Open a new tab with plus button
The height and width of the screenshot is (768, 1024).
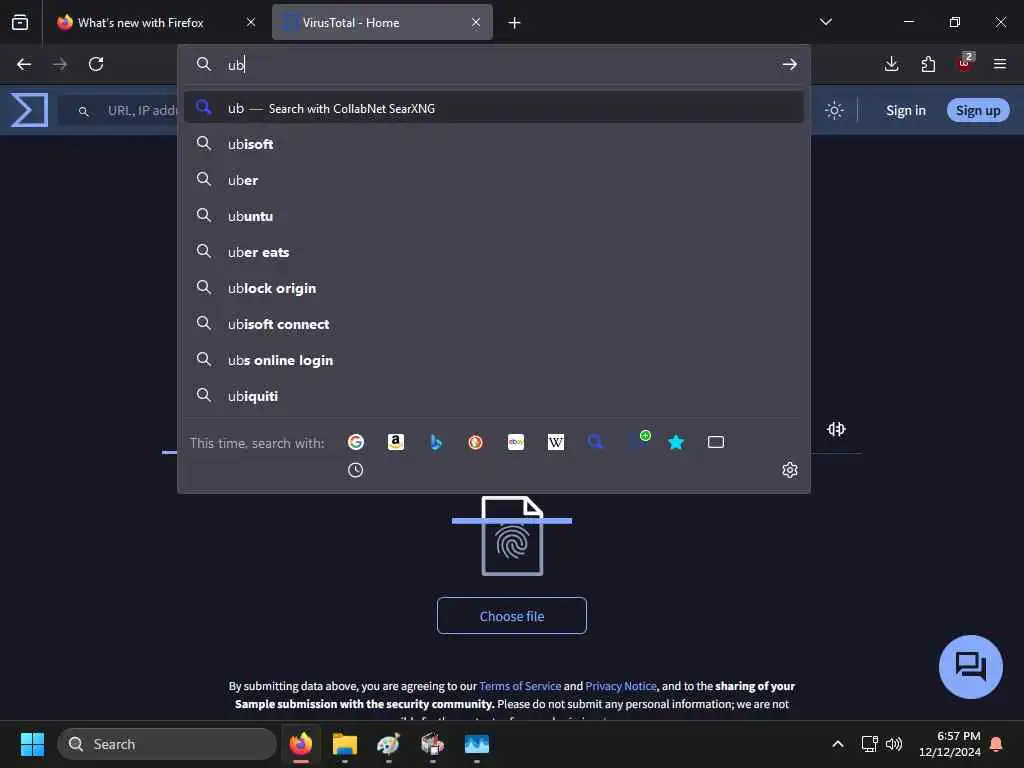[515, 23]
